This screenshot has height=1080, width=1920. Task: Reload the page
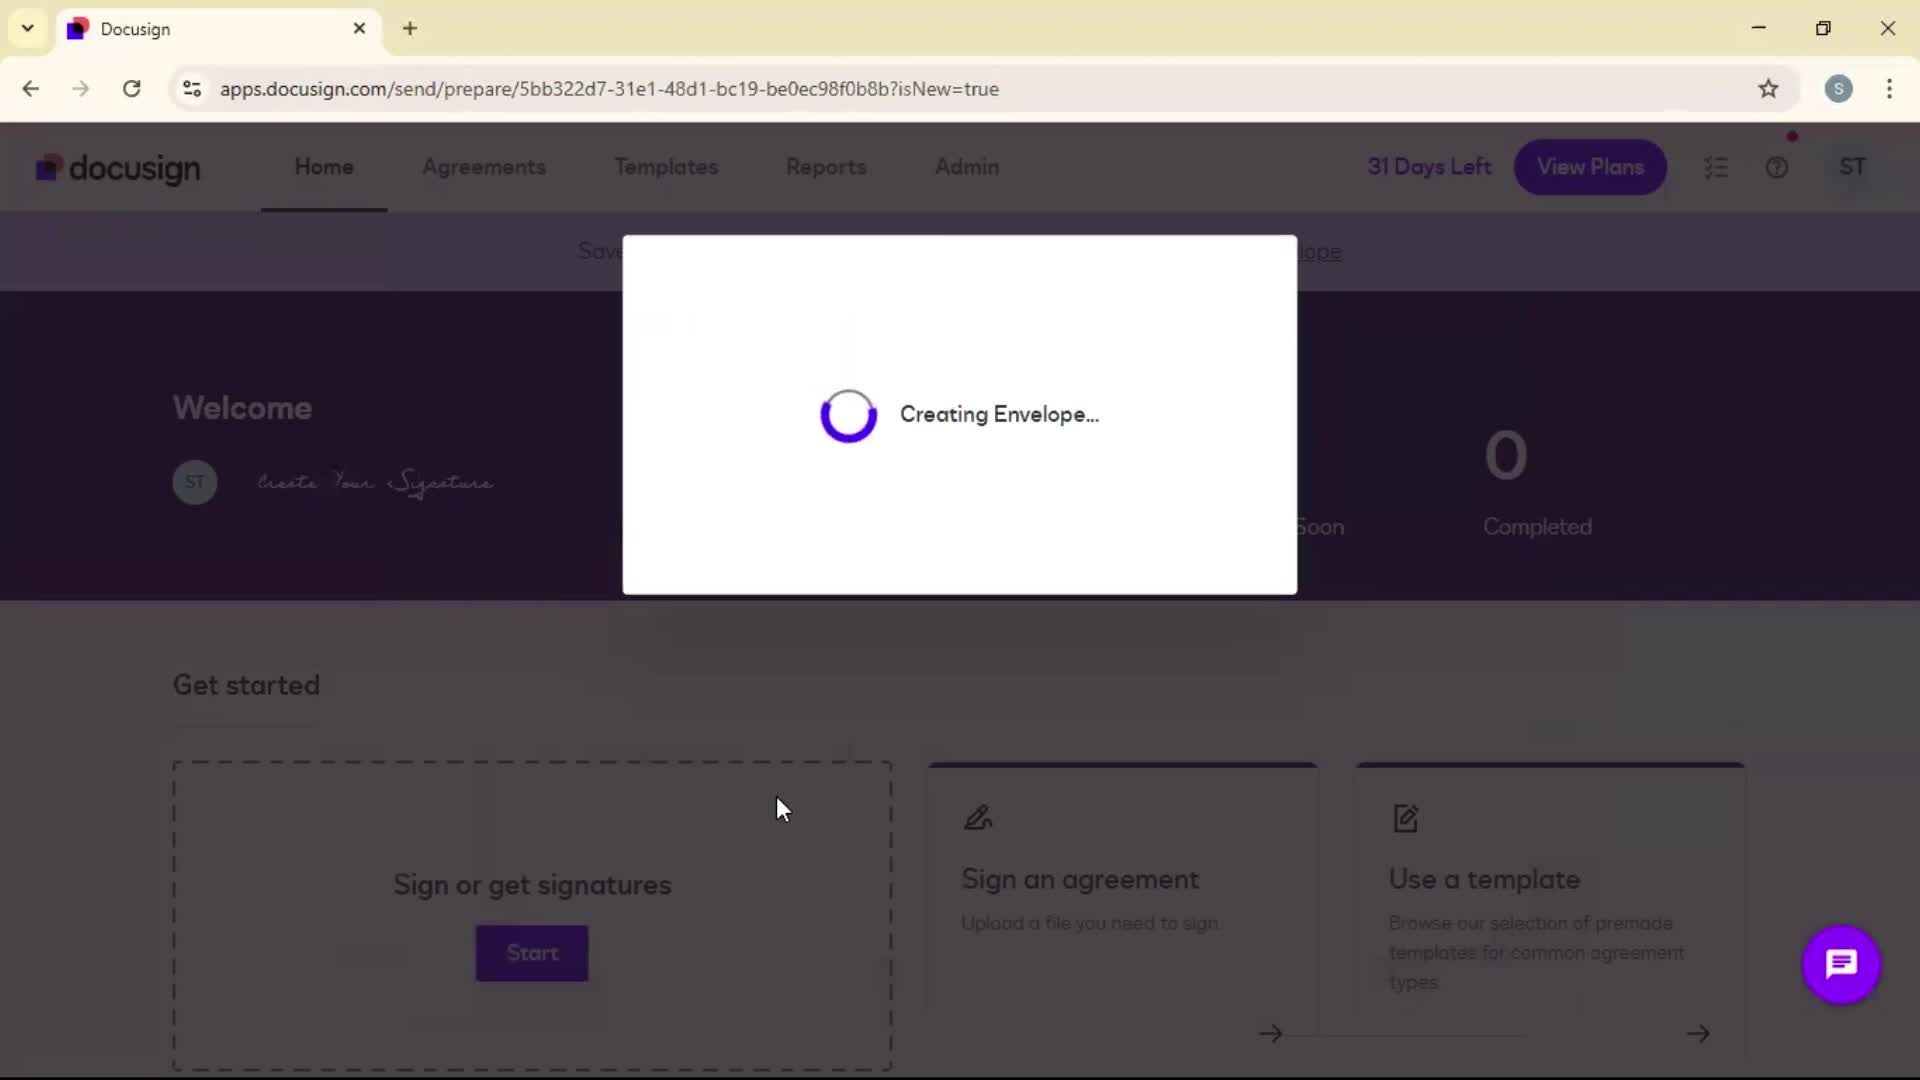click(132, 89)
